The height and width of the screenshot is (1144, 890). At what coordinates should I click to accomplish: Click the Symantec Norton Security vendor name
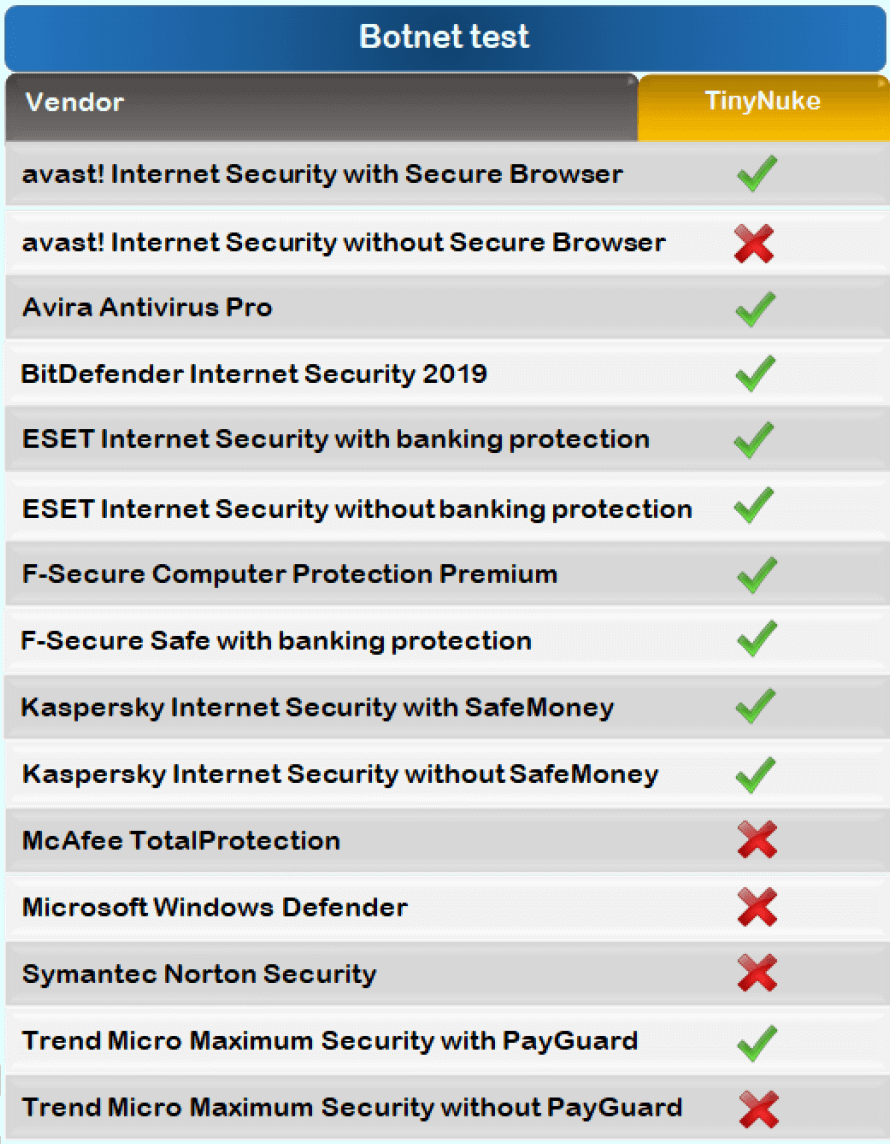click(x=199, y=974)
